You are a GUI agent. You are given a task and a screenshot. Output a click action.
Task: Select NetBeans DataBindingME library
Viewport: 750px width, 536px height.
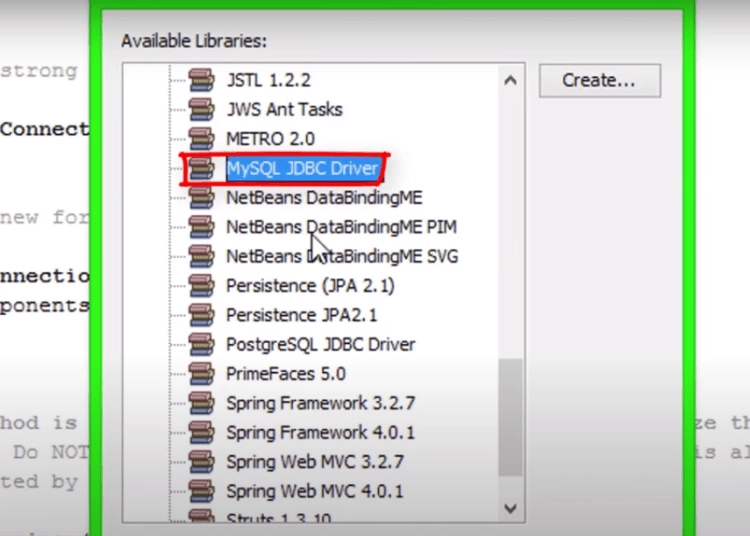324,197
